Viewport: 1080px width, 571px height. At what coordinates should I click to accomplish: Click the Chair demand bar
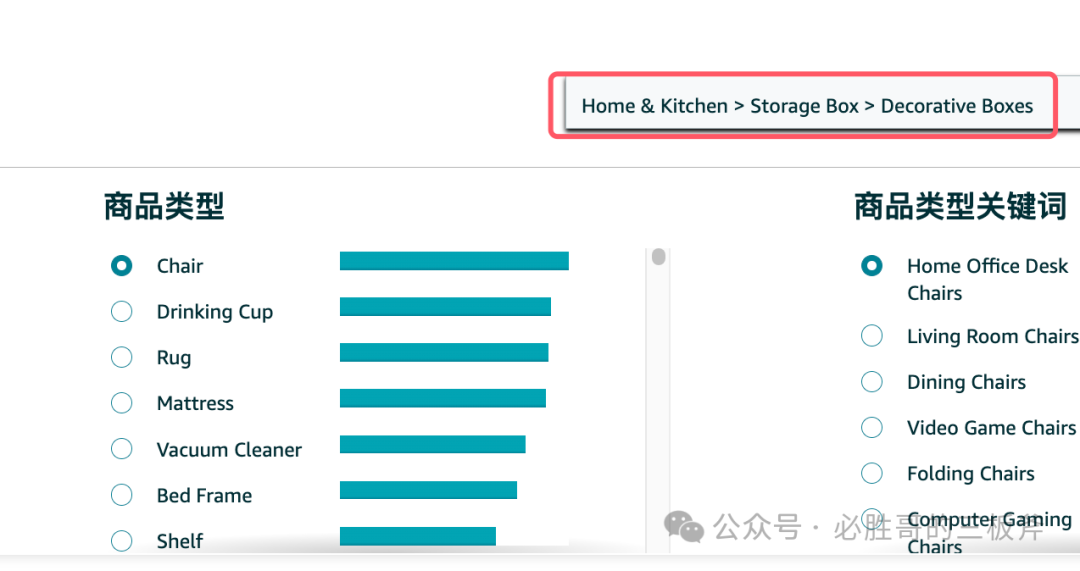454,261
